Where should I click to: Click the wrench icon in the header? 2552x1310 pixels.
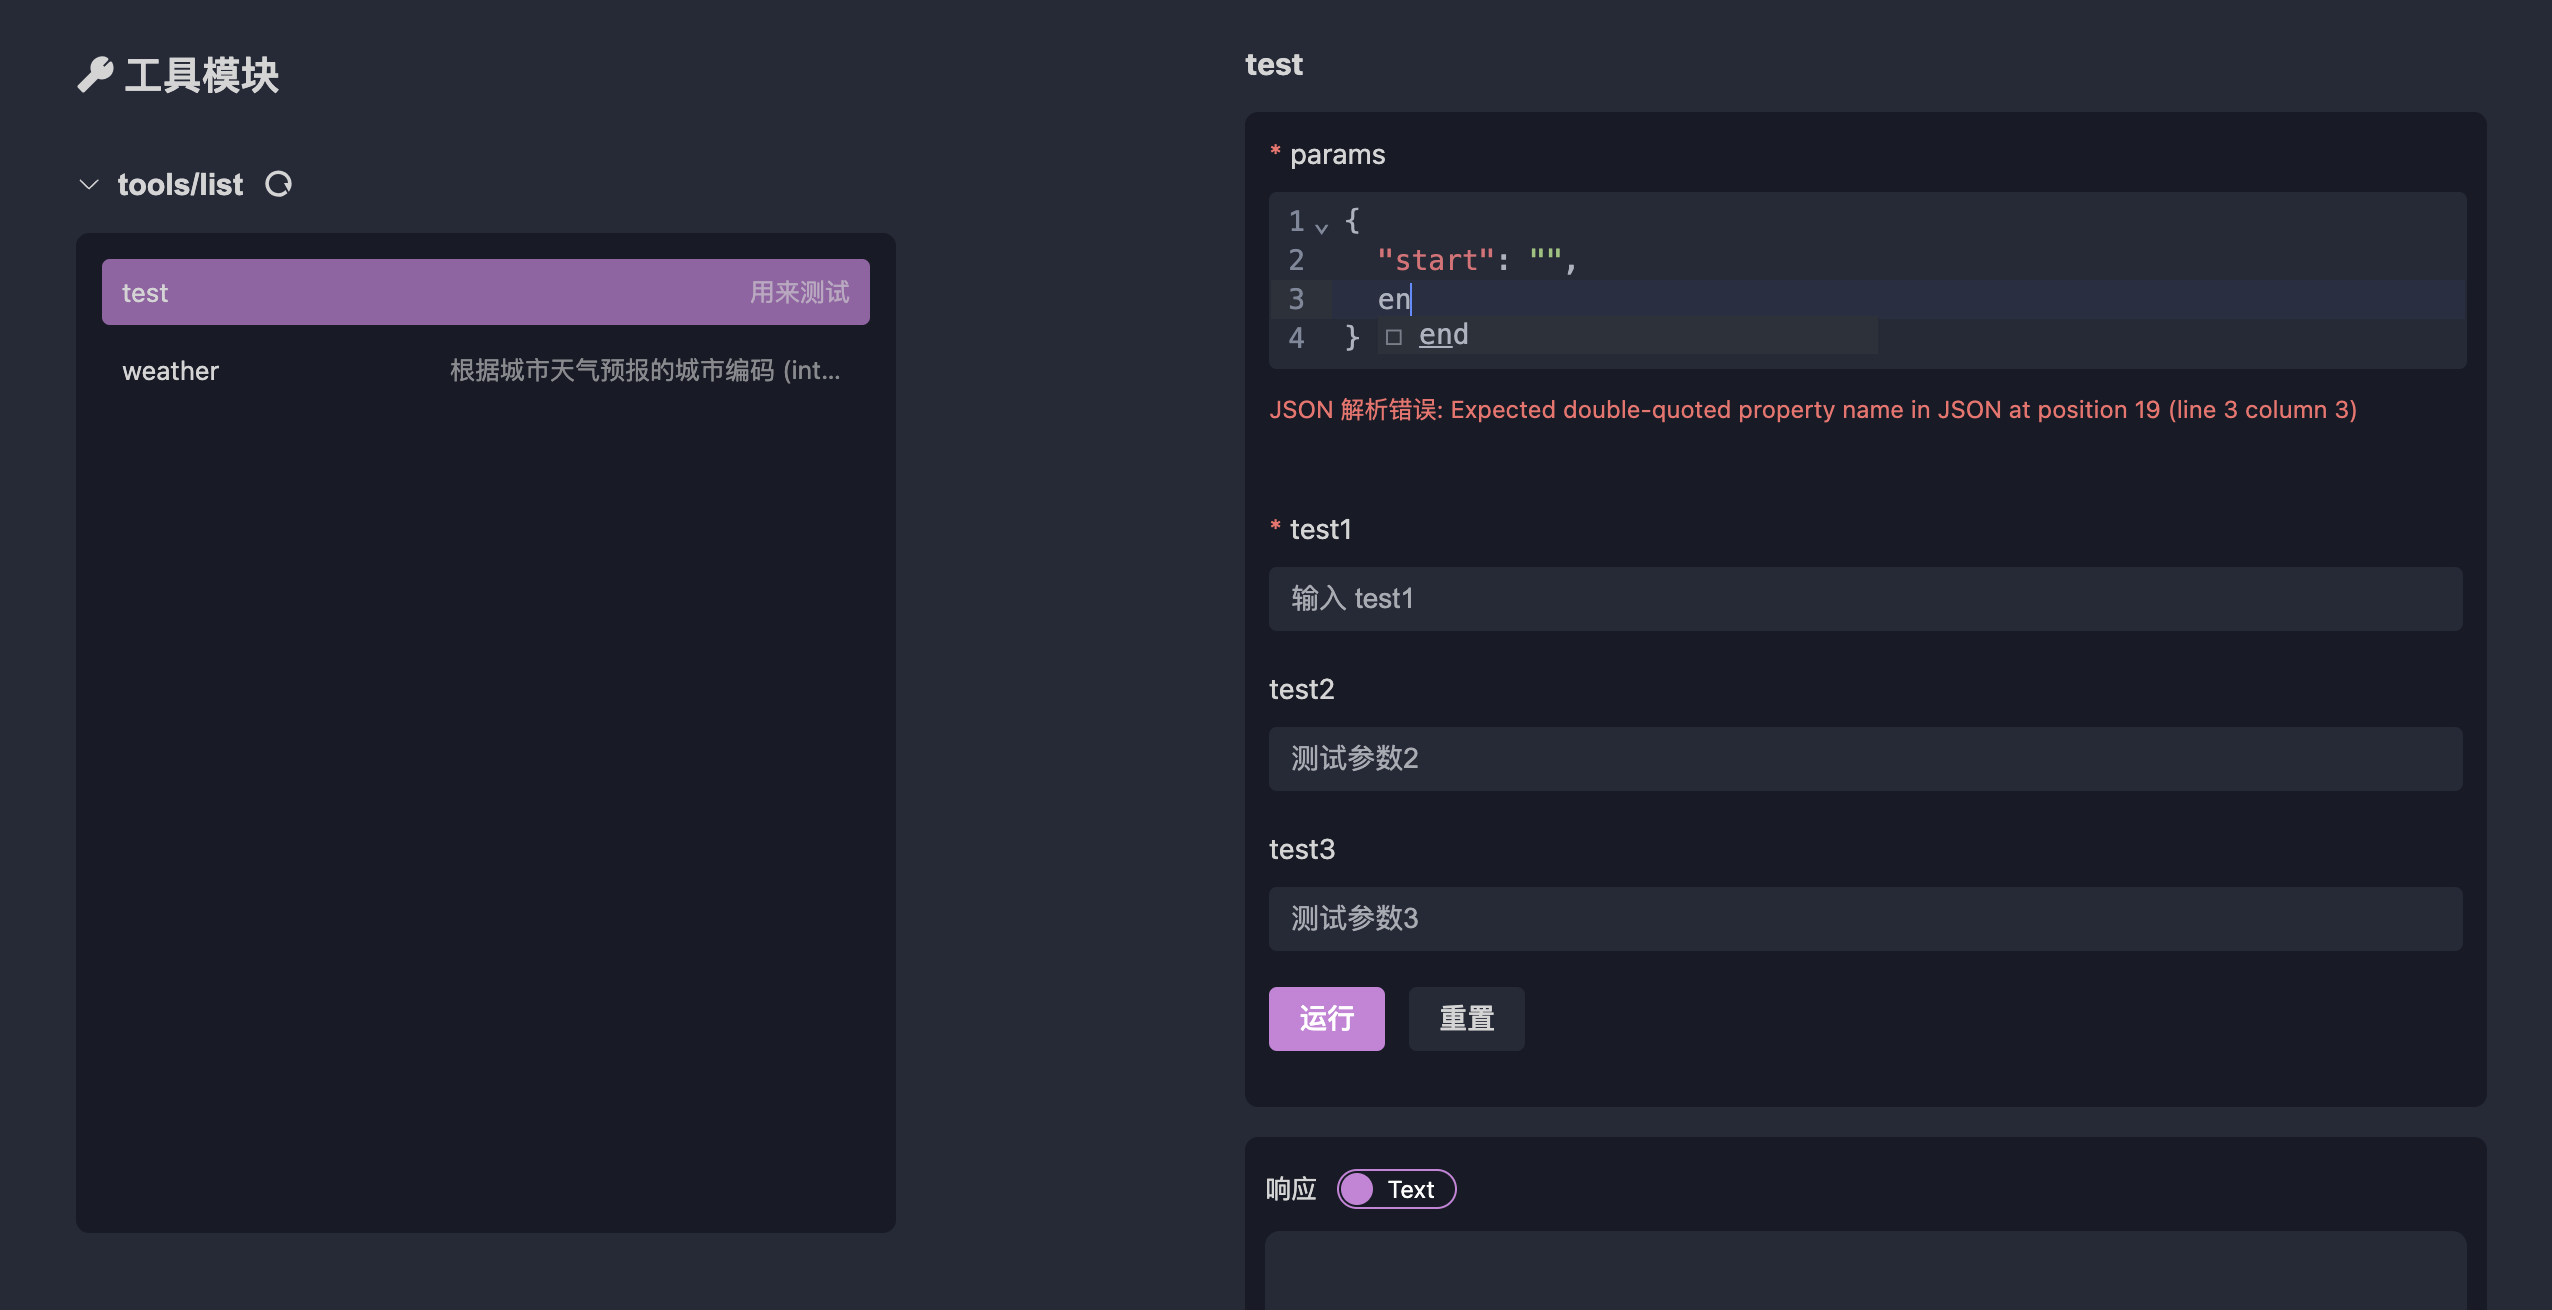(x=95, y=75)
